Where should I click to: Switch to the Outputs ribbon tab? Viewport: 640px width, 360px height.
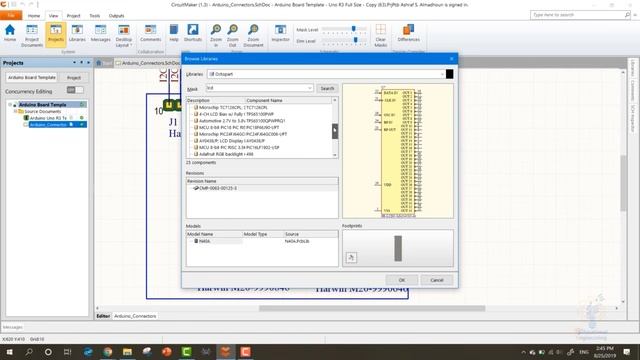point(116,16)
